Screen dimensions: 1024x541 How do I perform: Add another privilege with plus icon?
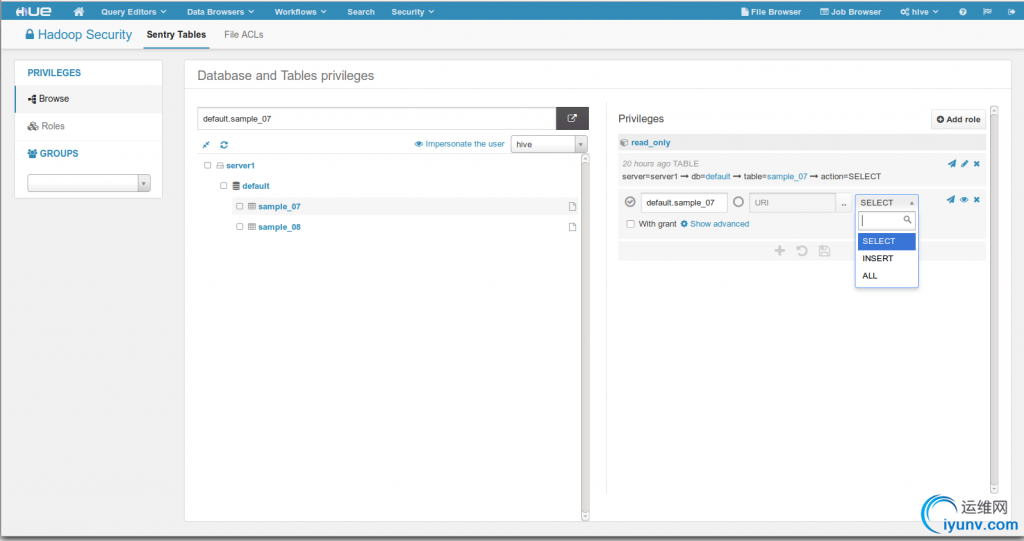[780, 251]
